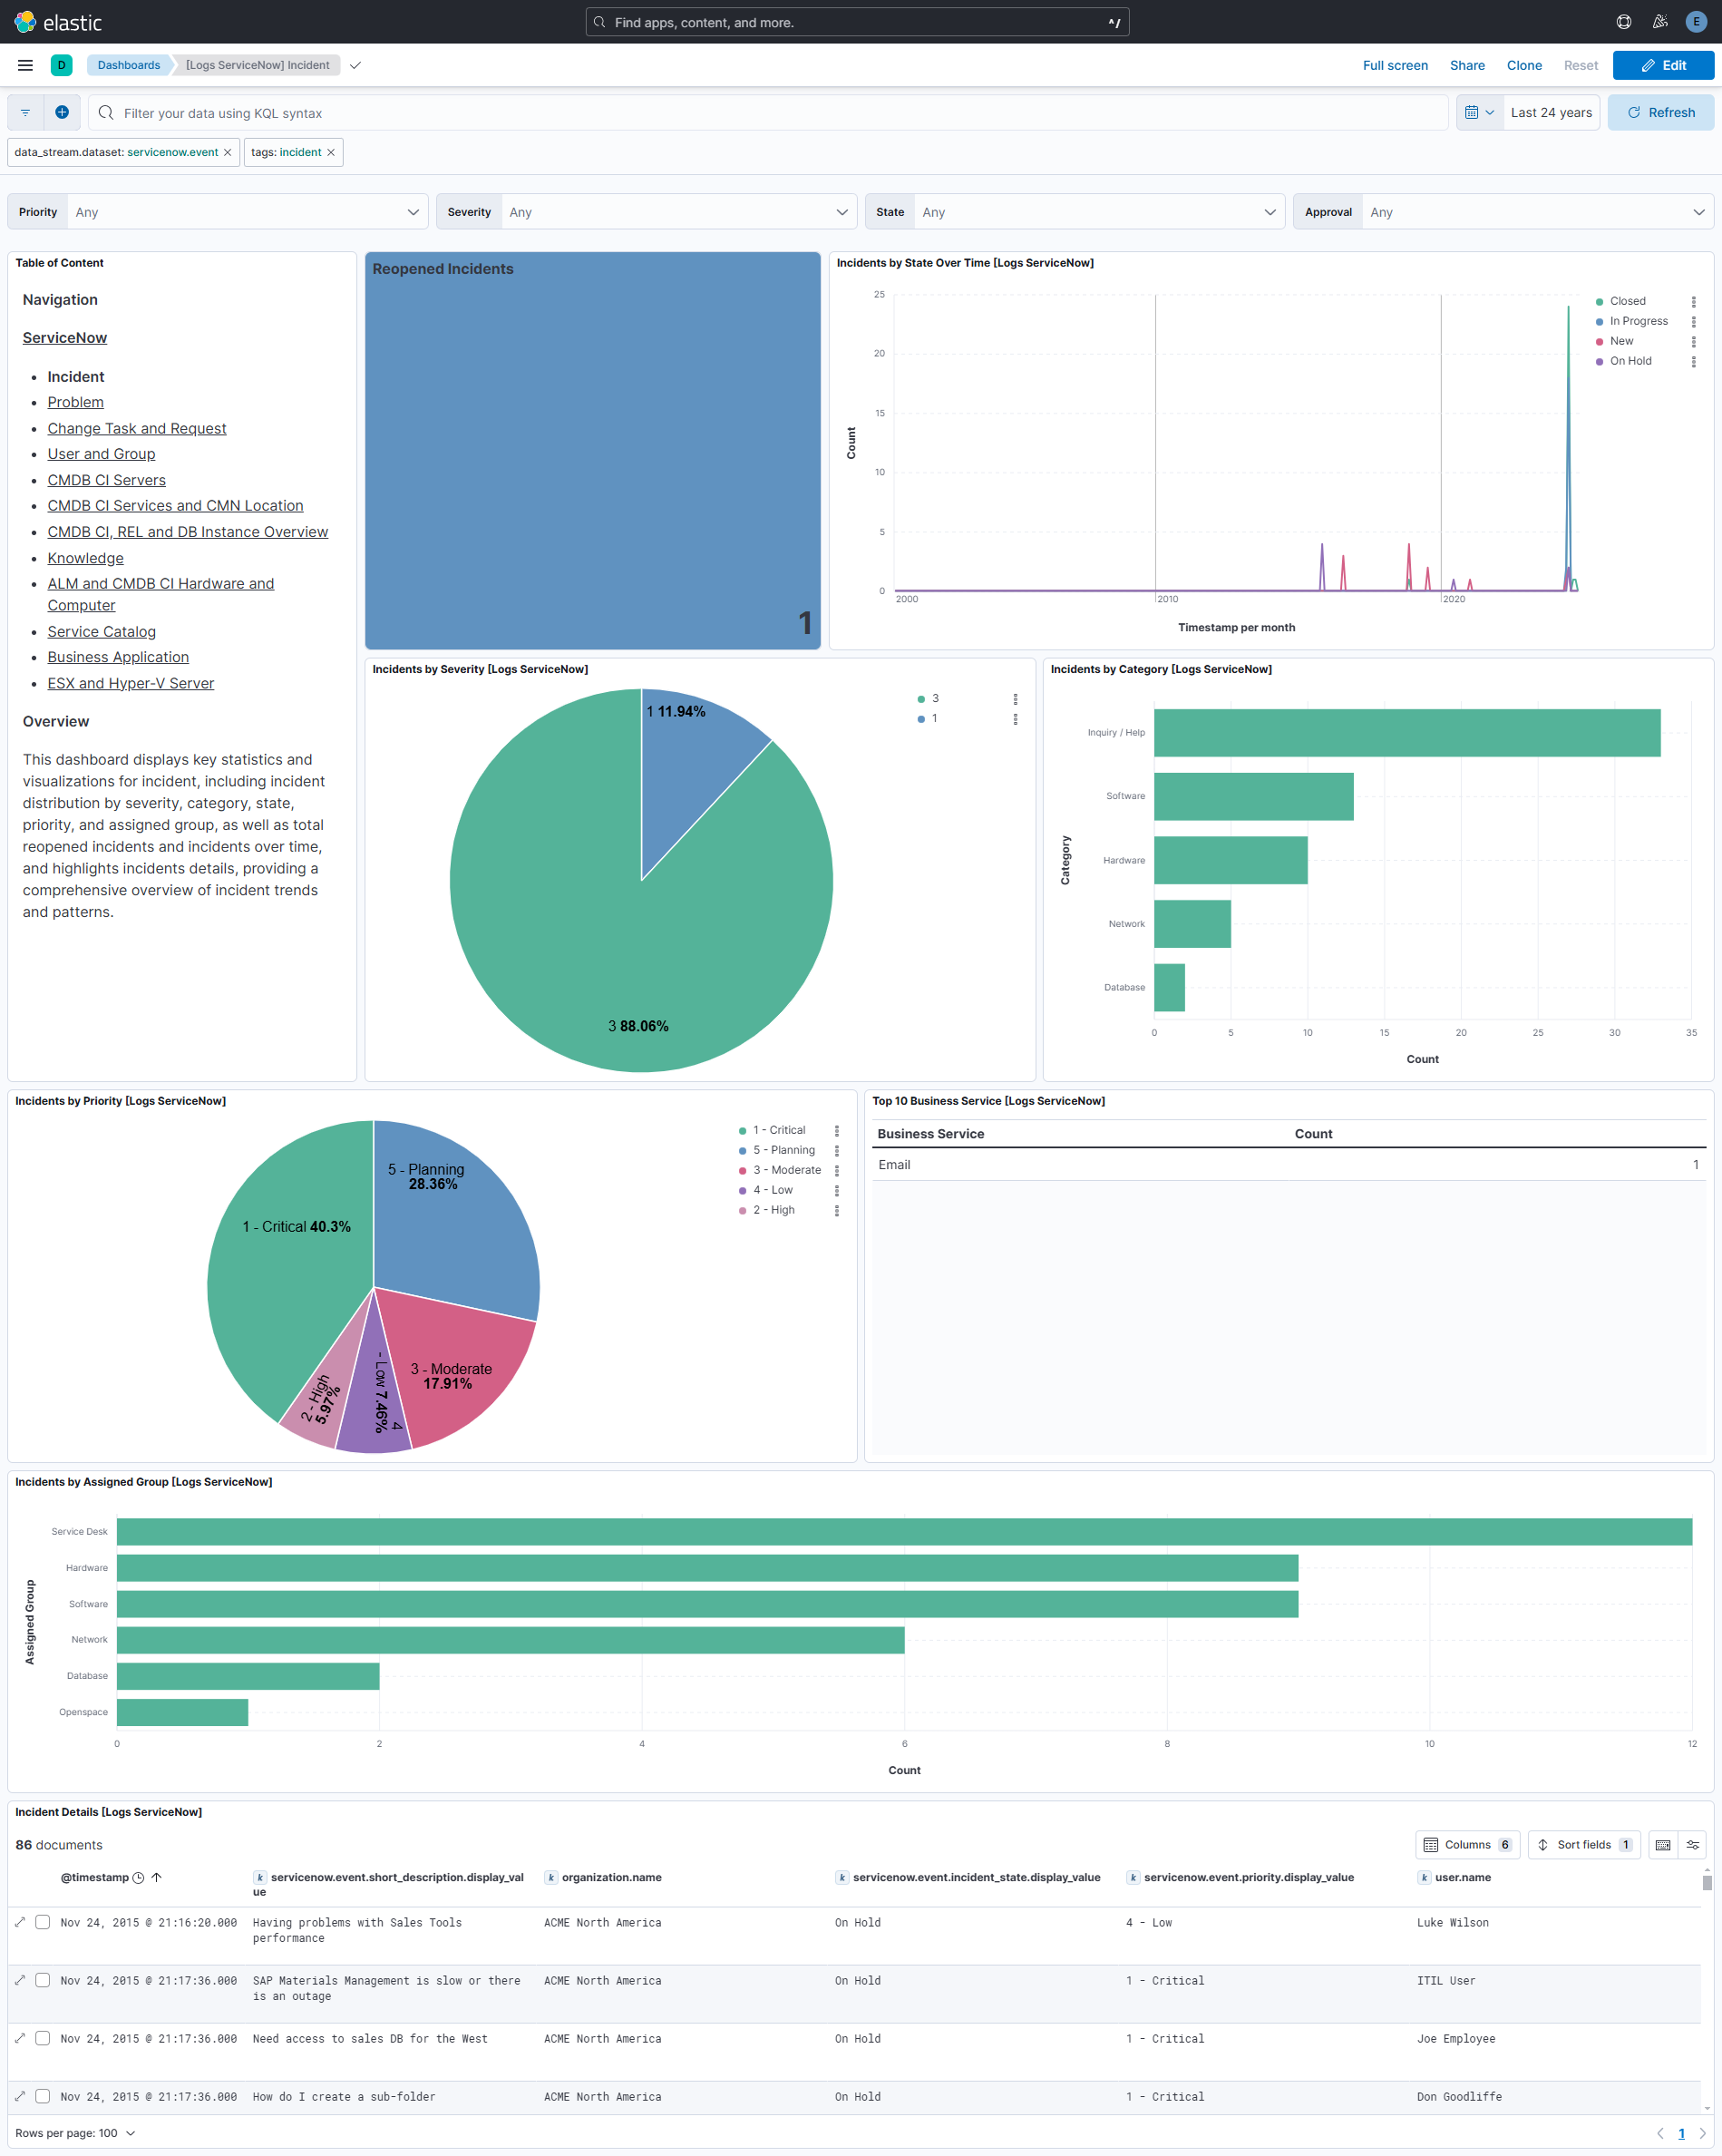
Task: Click the Dashboards breadcrumb
Action: pos(128,64)
